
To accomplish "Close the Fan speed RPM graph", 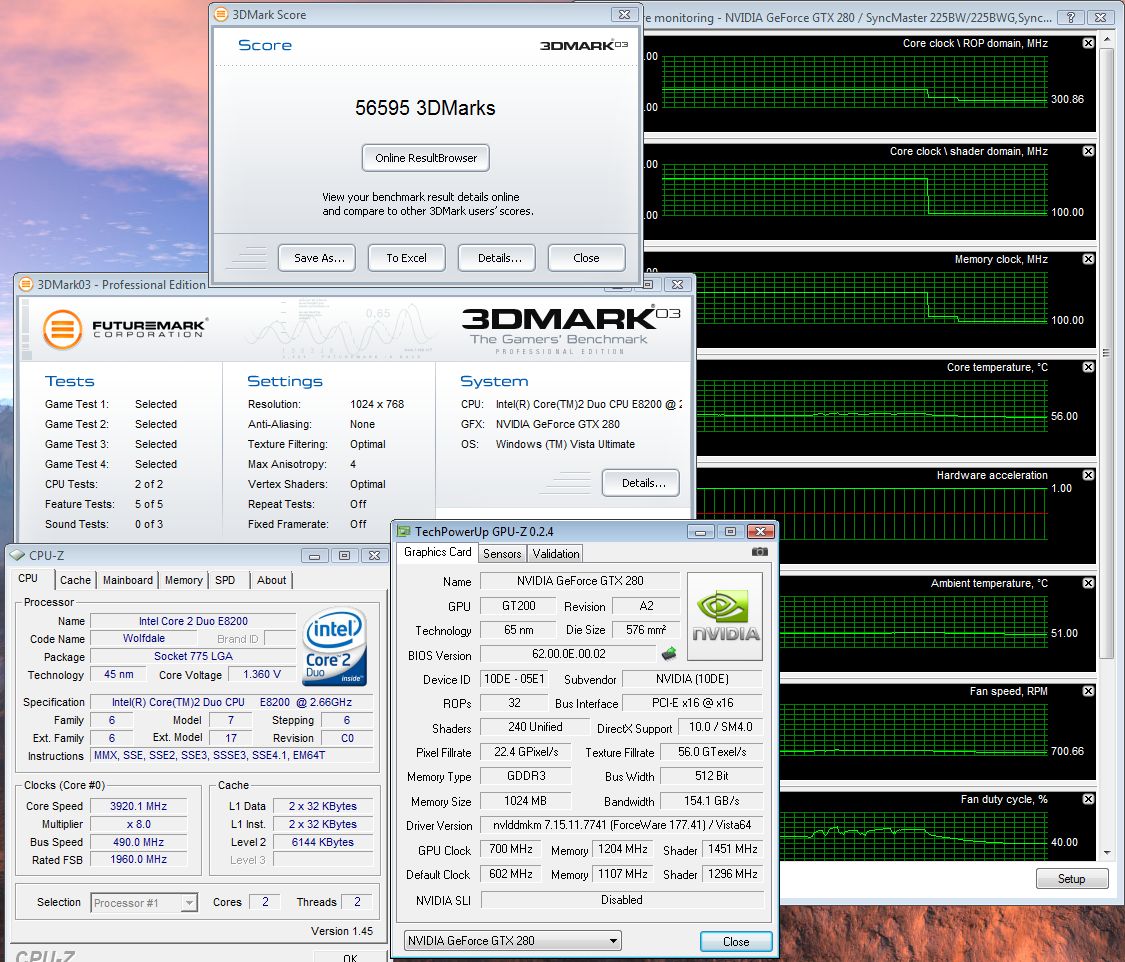I will [1088, 691].
